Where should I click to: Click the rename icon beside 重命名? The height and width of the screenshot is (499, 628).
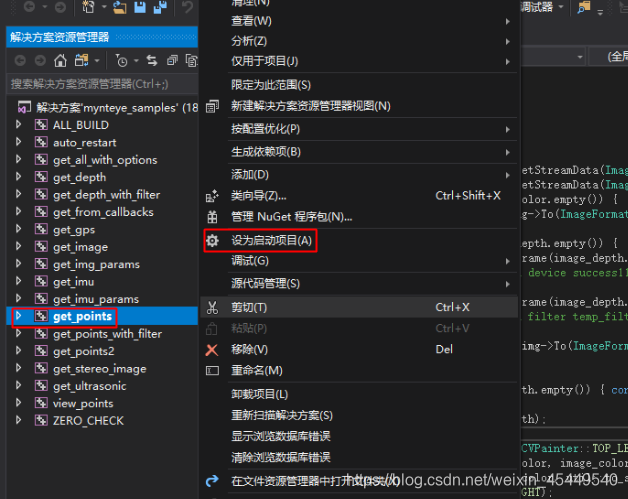pyautogui.click(x=212, y=370)
